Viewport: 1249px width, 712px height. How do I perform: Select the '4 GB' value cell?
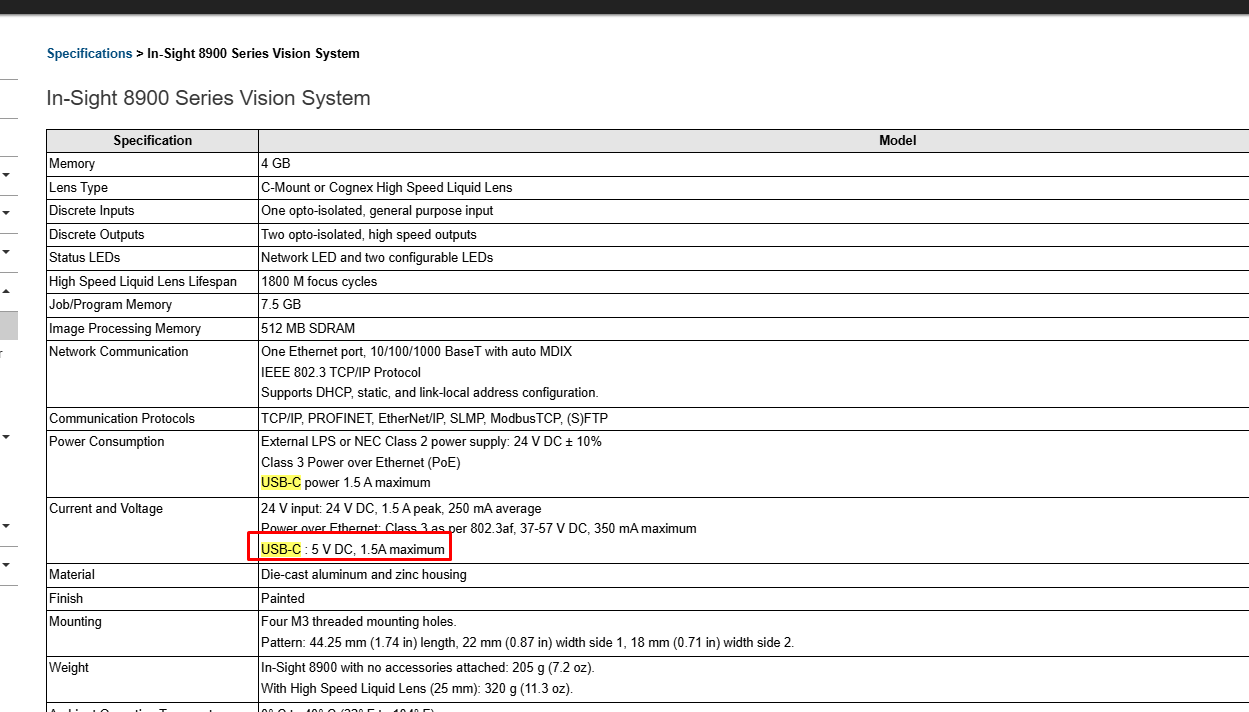pyautogui.click(x=754, y=164)
